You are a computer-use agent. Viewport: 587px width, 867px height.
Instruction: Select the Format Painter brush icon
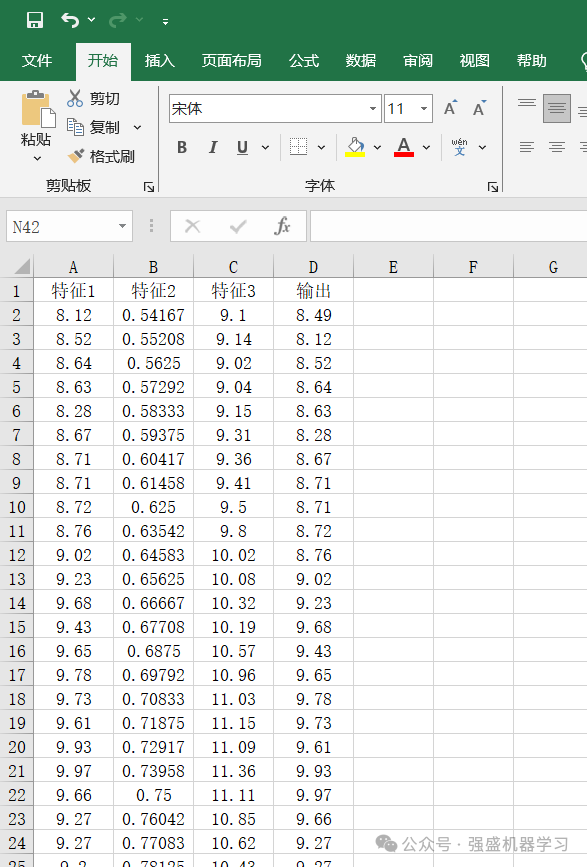[75, 156]
